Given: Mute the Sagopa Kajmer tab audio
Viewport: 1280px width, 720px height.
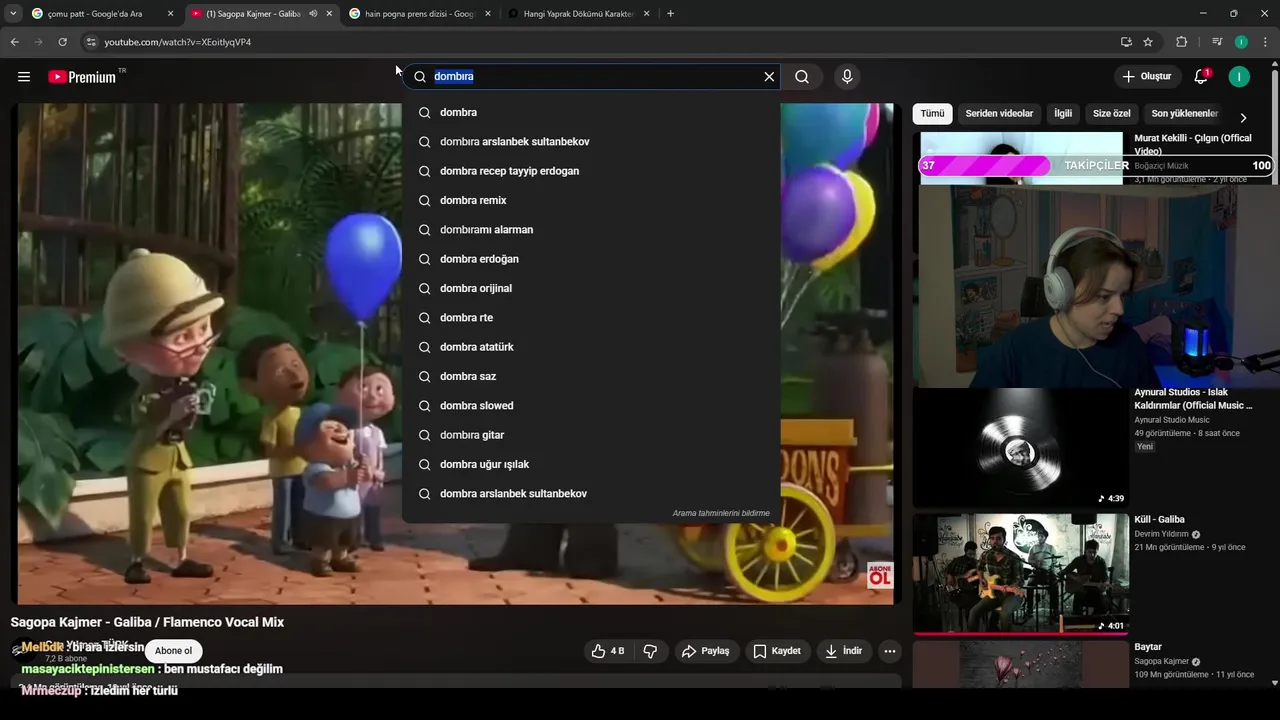Looking at the screenshot, I should [x=312, y=14].
